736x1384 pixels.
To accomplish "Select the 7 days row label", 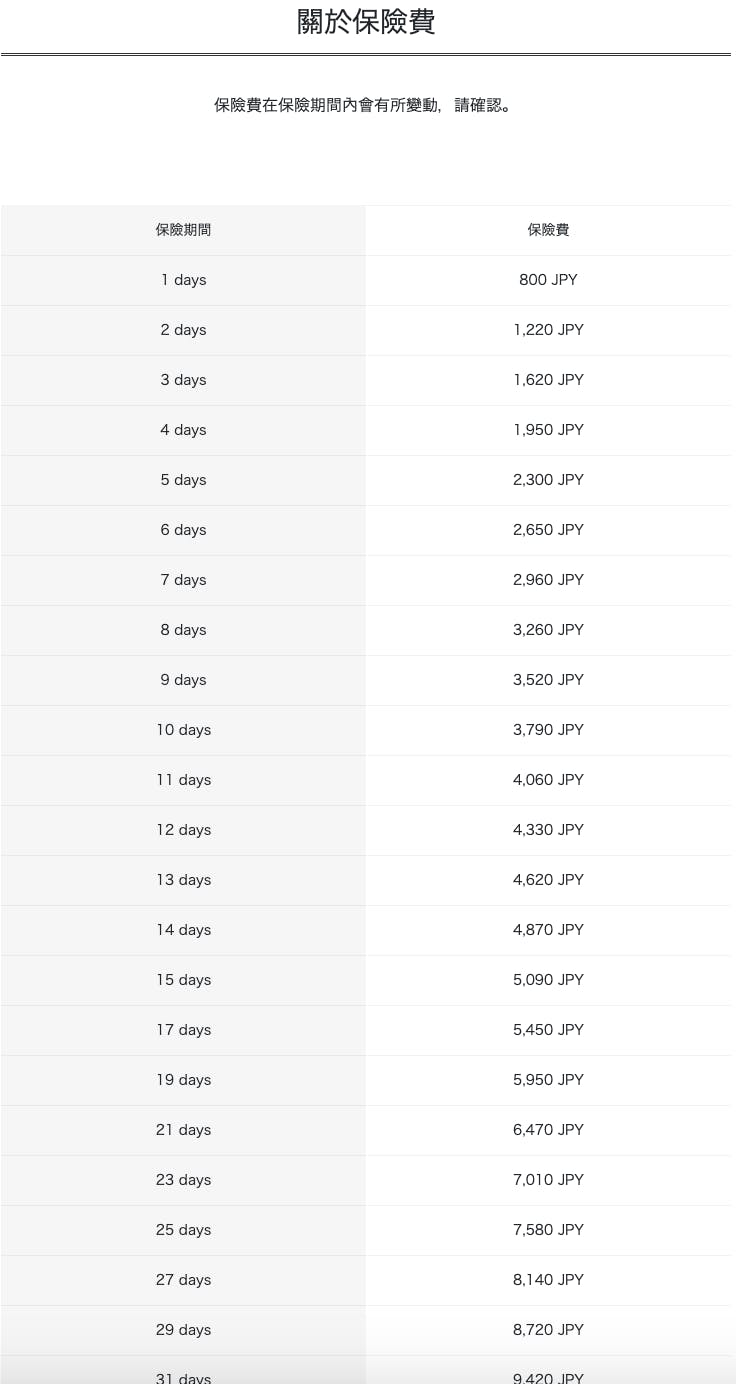I will (183, 580).
